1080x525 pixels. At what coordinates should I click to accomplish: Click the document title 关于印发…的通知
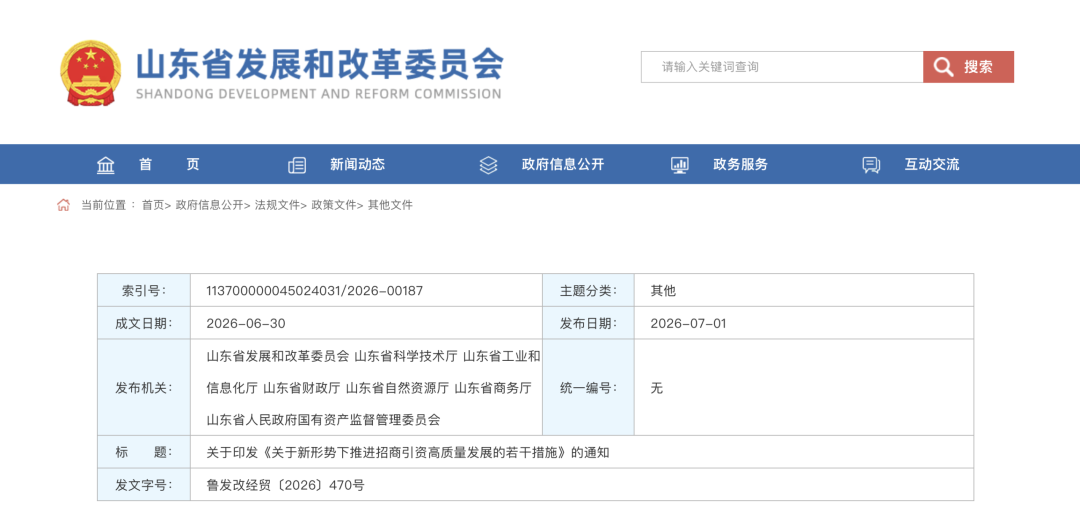coord(408,453)
